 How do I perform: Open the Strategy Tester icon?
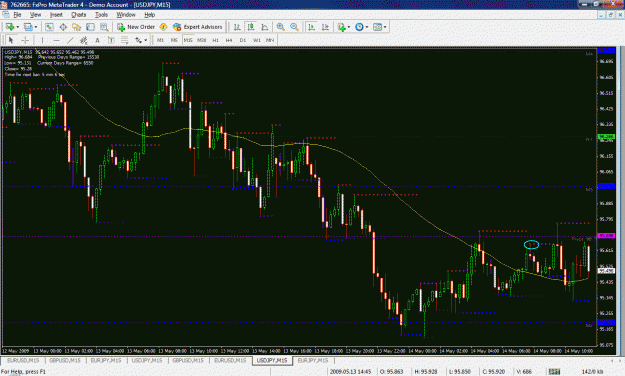[104, 27]
